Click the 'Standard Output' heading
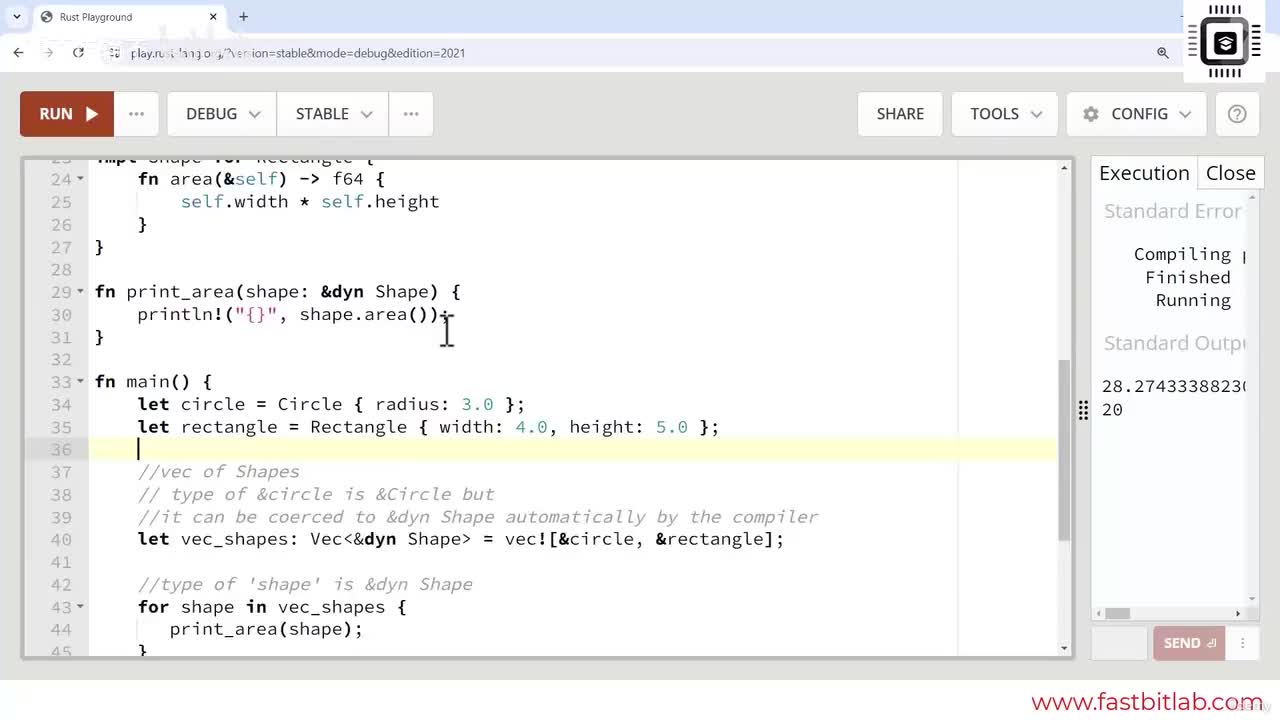Viewport: 1280px width, 720px height. click(x=1174, y=343)
